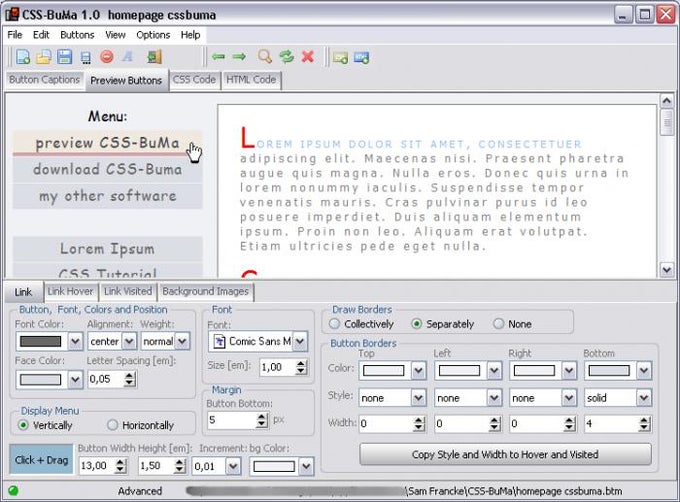
Task: Open the Edit menu
Action: pyautogui.click(x=41, y=35)
